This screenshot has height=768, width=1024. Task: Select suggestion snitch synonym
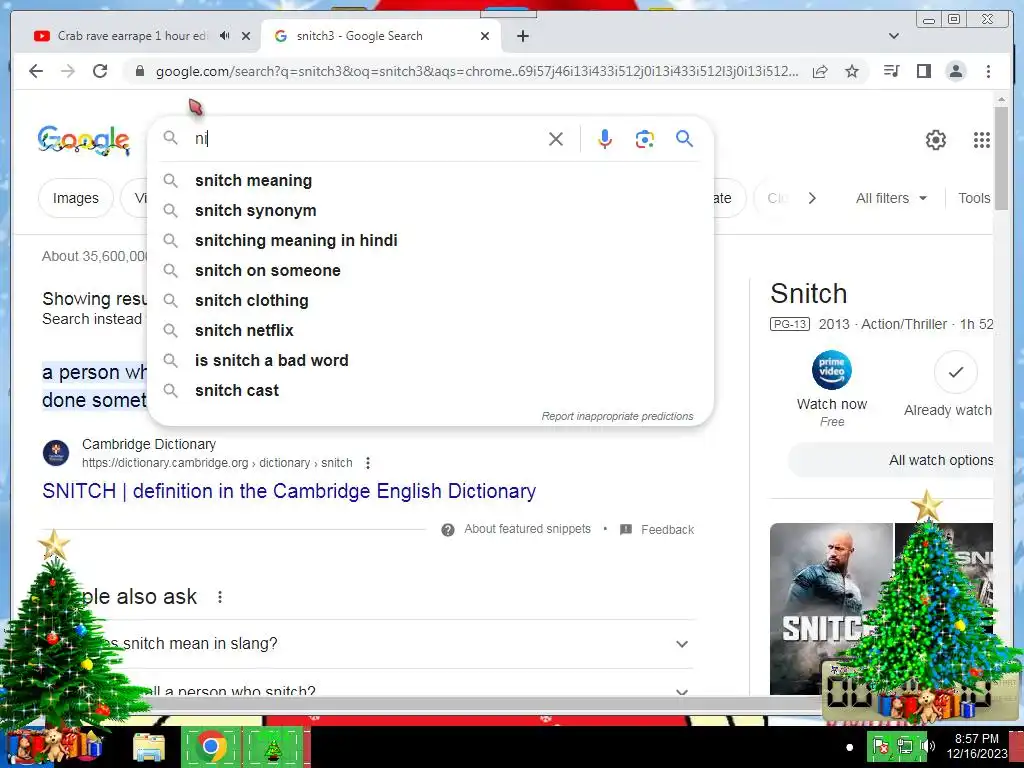pos(431,210)
